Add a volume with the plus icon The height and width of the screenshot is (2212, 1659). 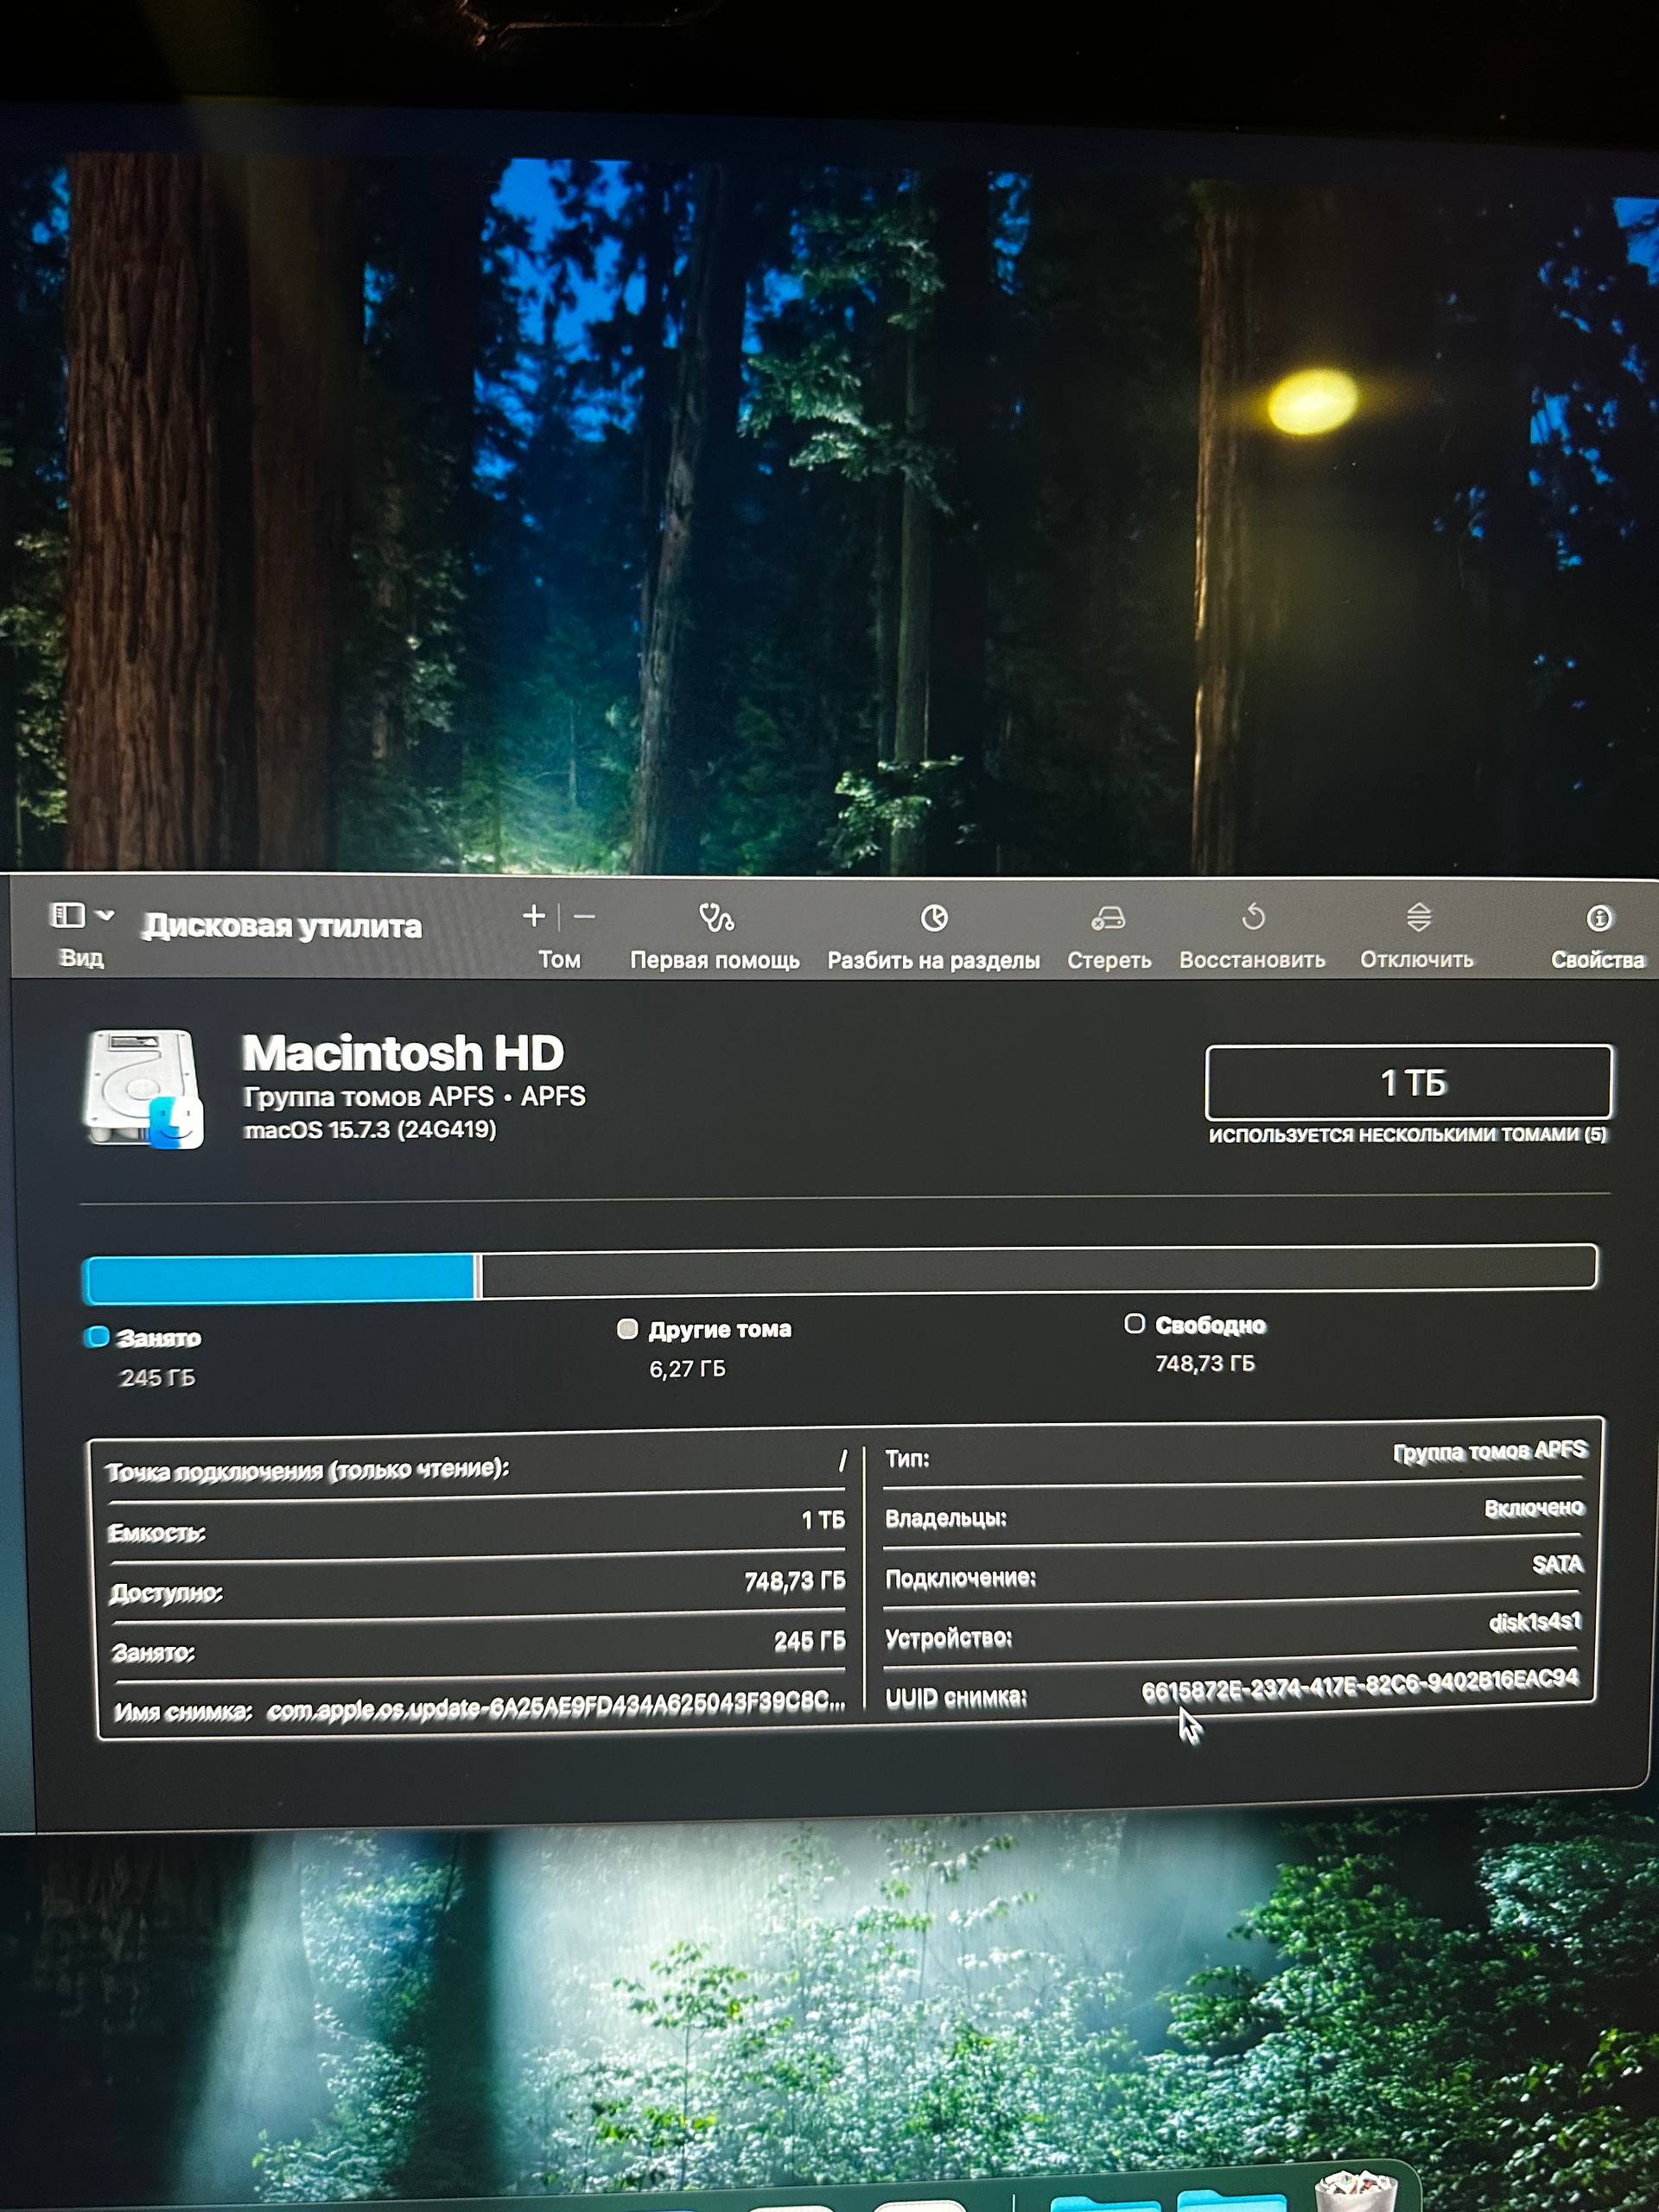click(x=534, y=915)
